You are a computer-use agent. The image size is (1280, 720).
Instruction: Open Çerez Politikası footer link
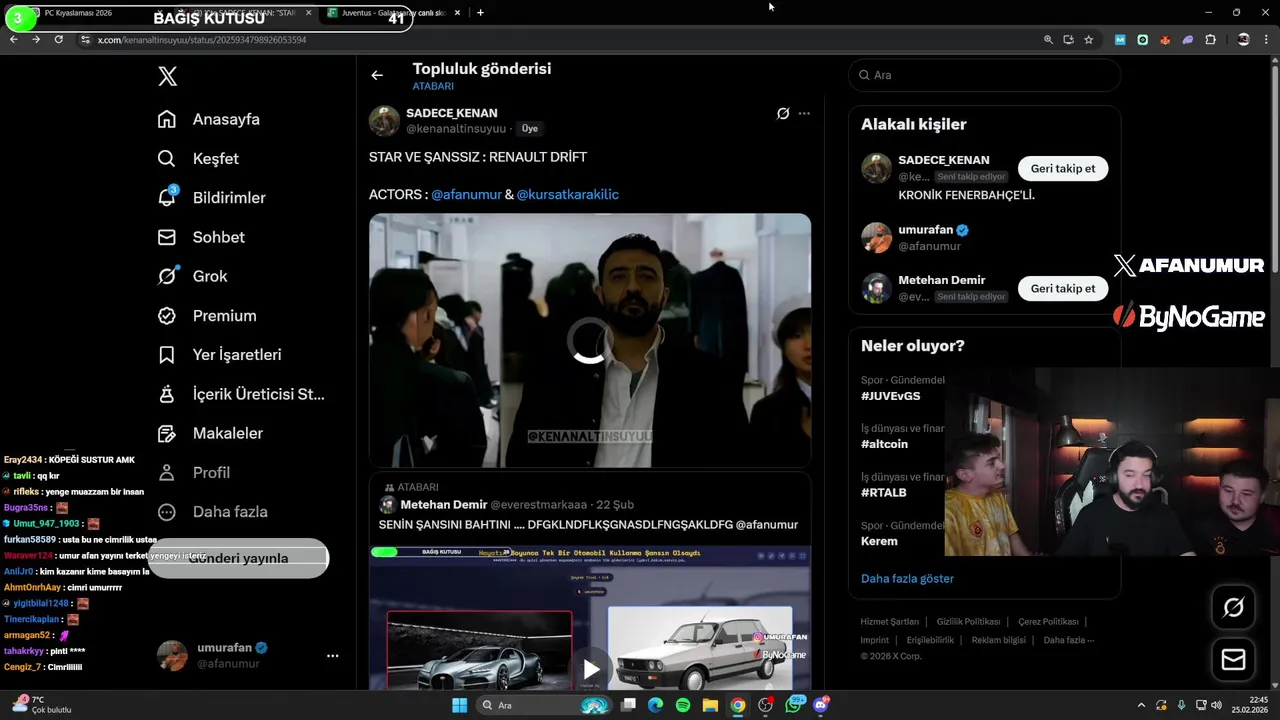pyautogui.click(x=1048, y=622)
